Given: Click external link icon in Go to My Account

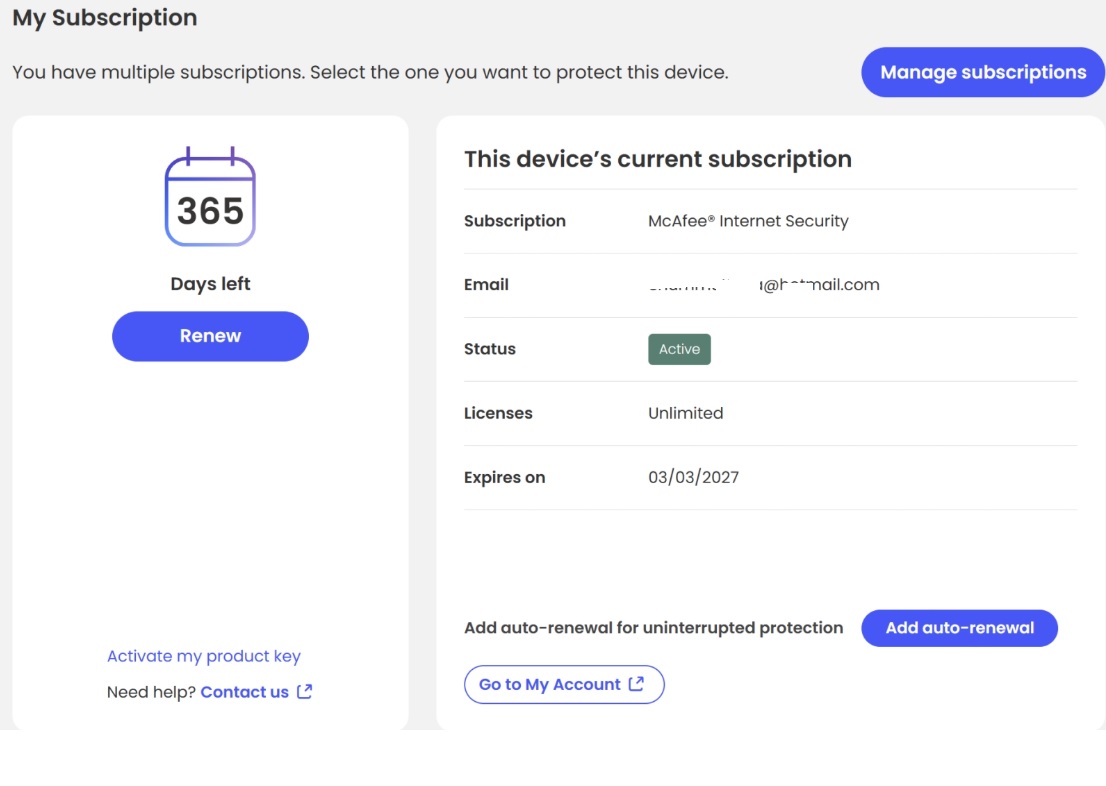Looking at the screenshot, I should (636, 684).
